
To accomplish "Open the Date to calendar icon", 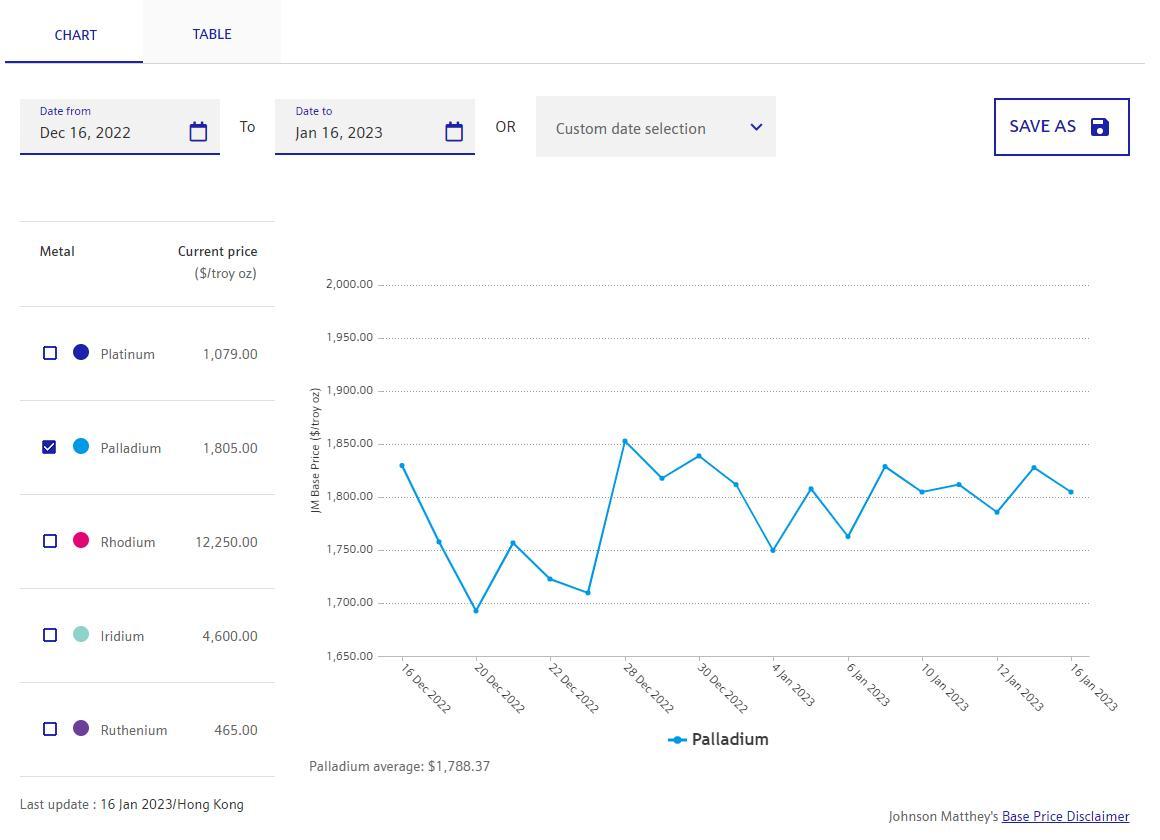I will coord(454,132).
